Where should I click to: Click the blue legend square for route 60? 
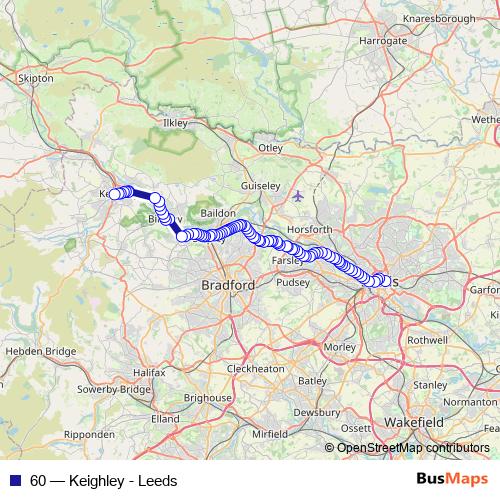[x=16, y=480]
